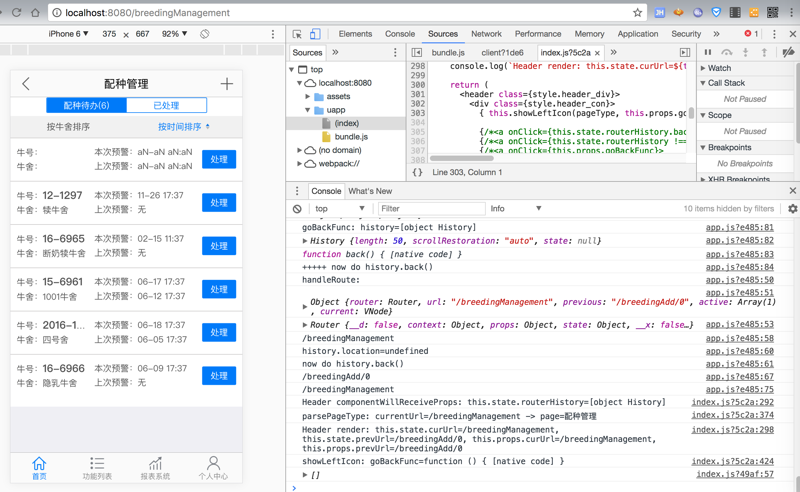This screenshot has height=492, width=800.
Task: Click 处理 button for cow 16-6965
Action: coord(218,246)
